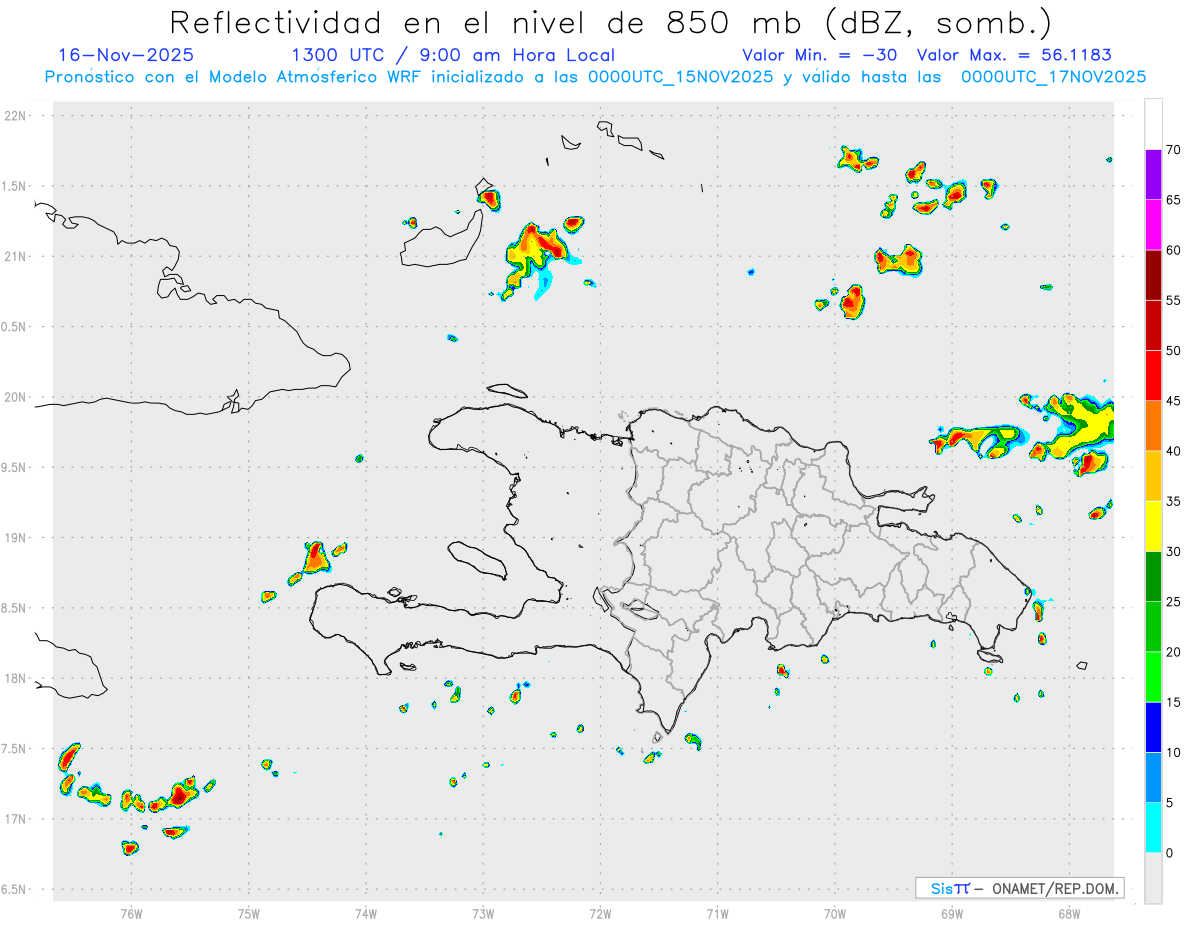Image resolution: width=1200 pixels, height=927 pixels.
Task: Click the '76W' longitude label
Action: click(131, 913)
